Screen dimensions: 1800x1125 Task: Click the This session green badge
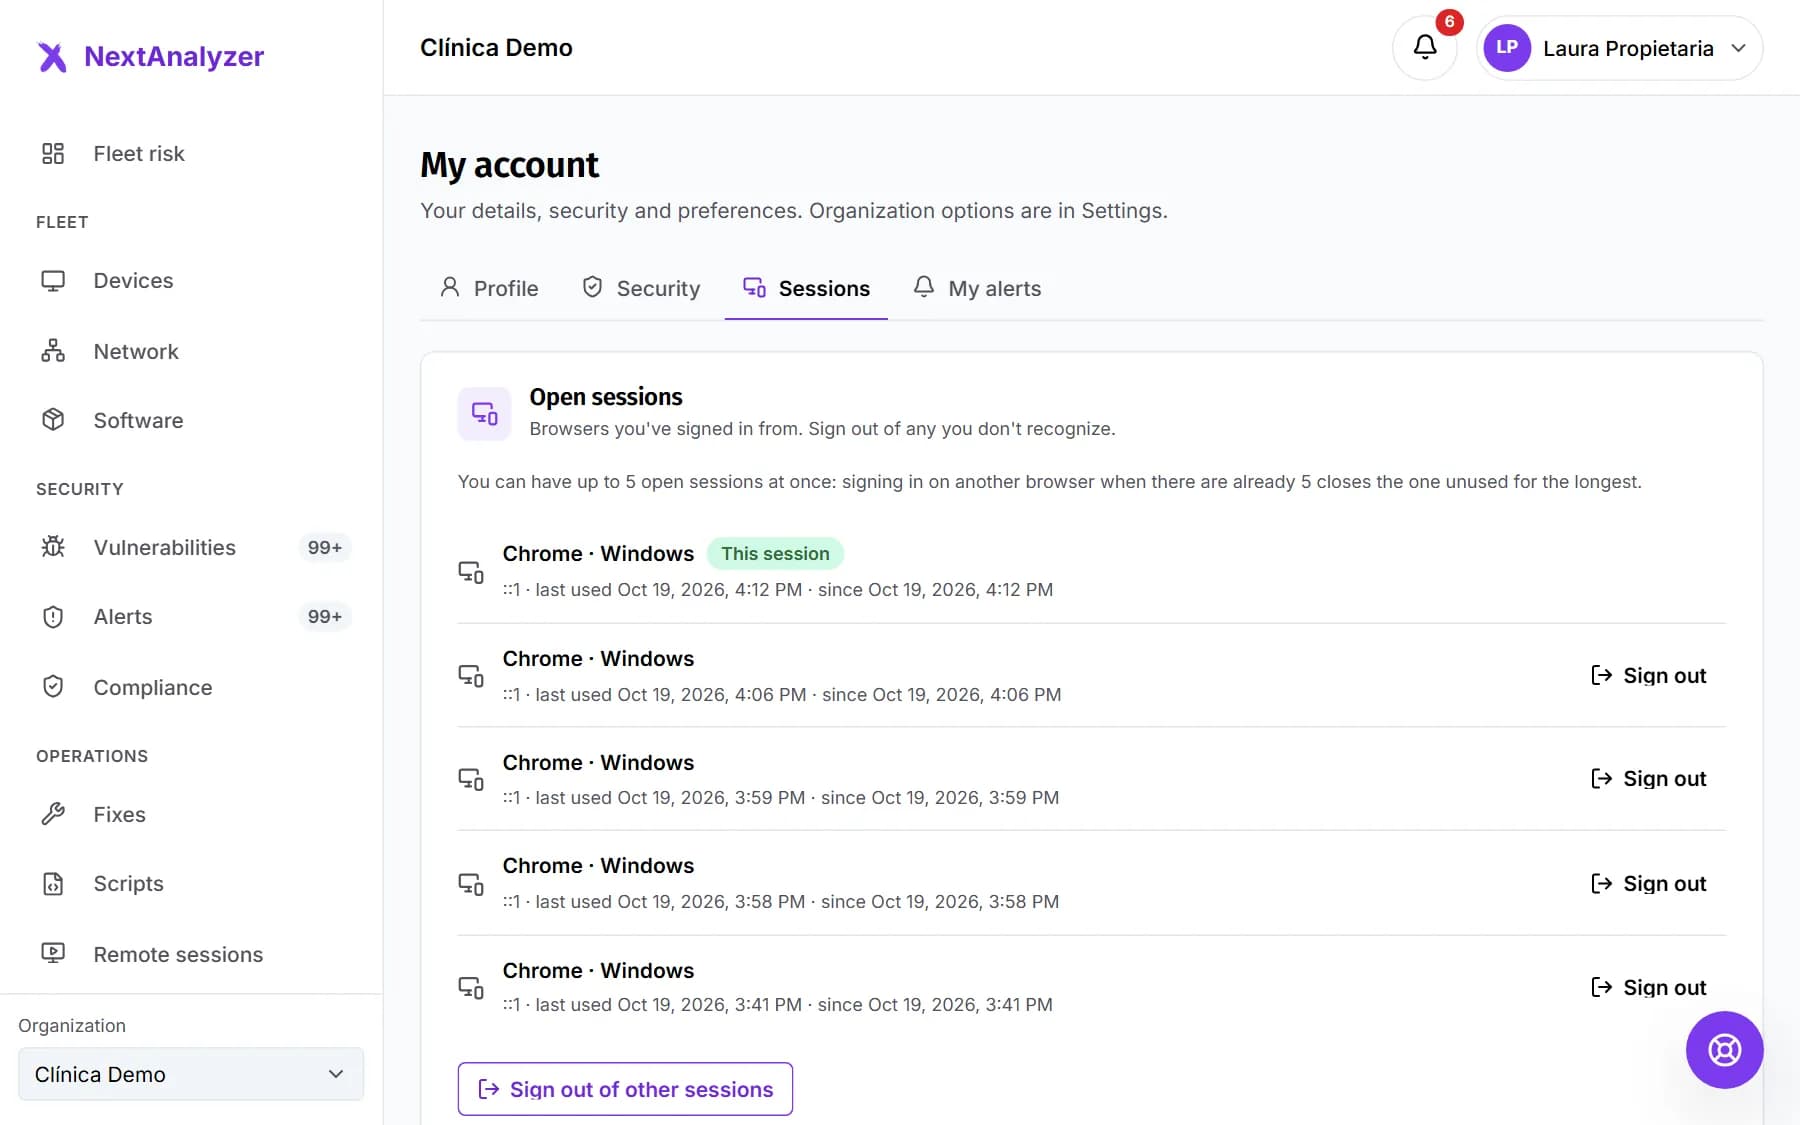click(x=775, y=553)
